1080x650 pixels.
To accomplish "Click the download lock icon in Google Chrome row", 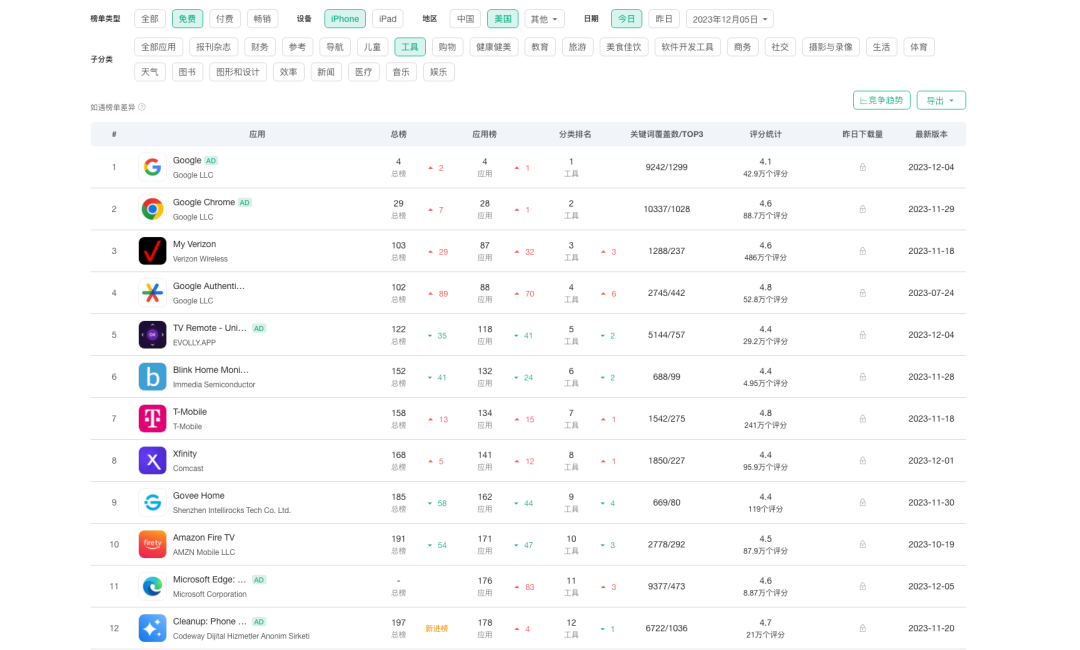I will pos(862,209).
